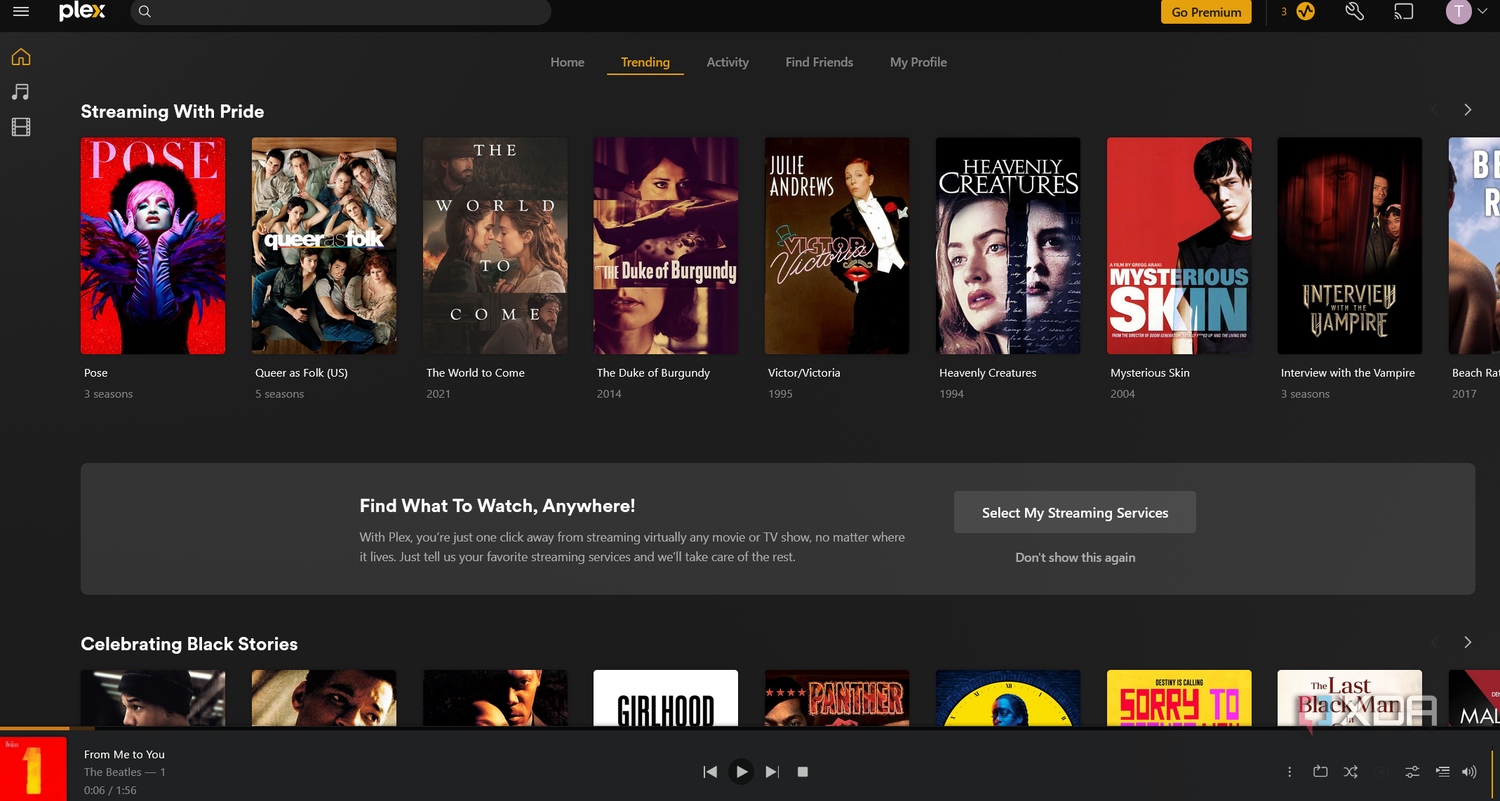
Task: Select the Home icon in the sidebar
Action: 20,57
